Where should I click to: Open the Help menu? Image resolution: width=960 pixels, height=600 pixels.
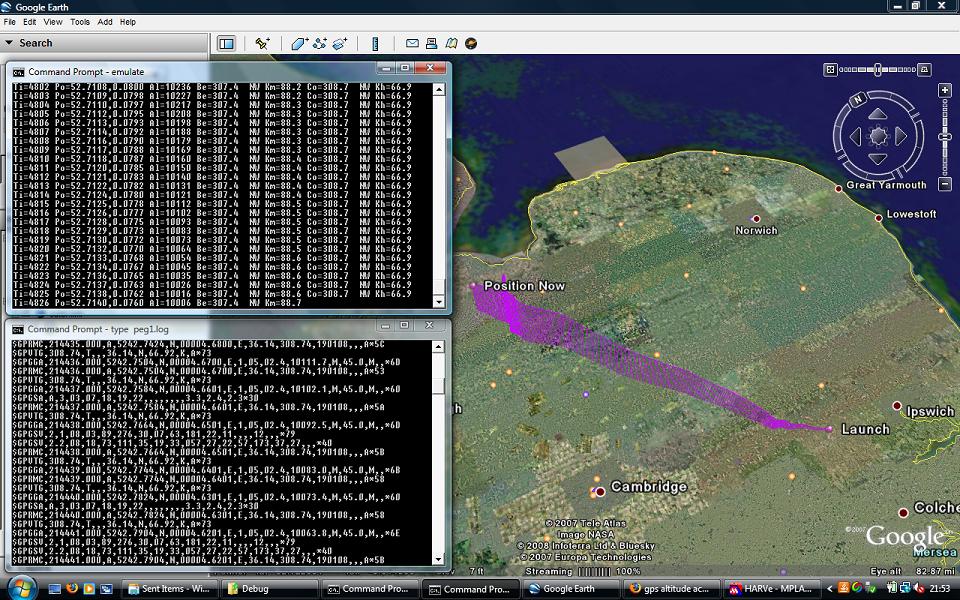127,22
